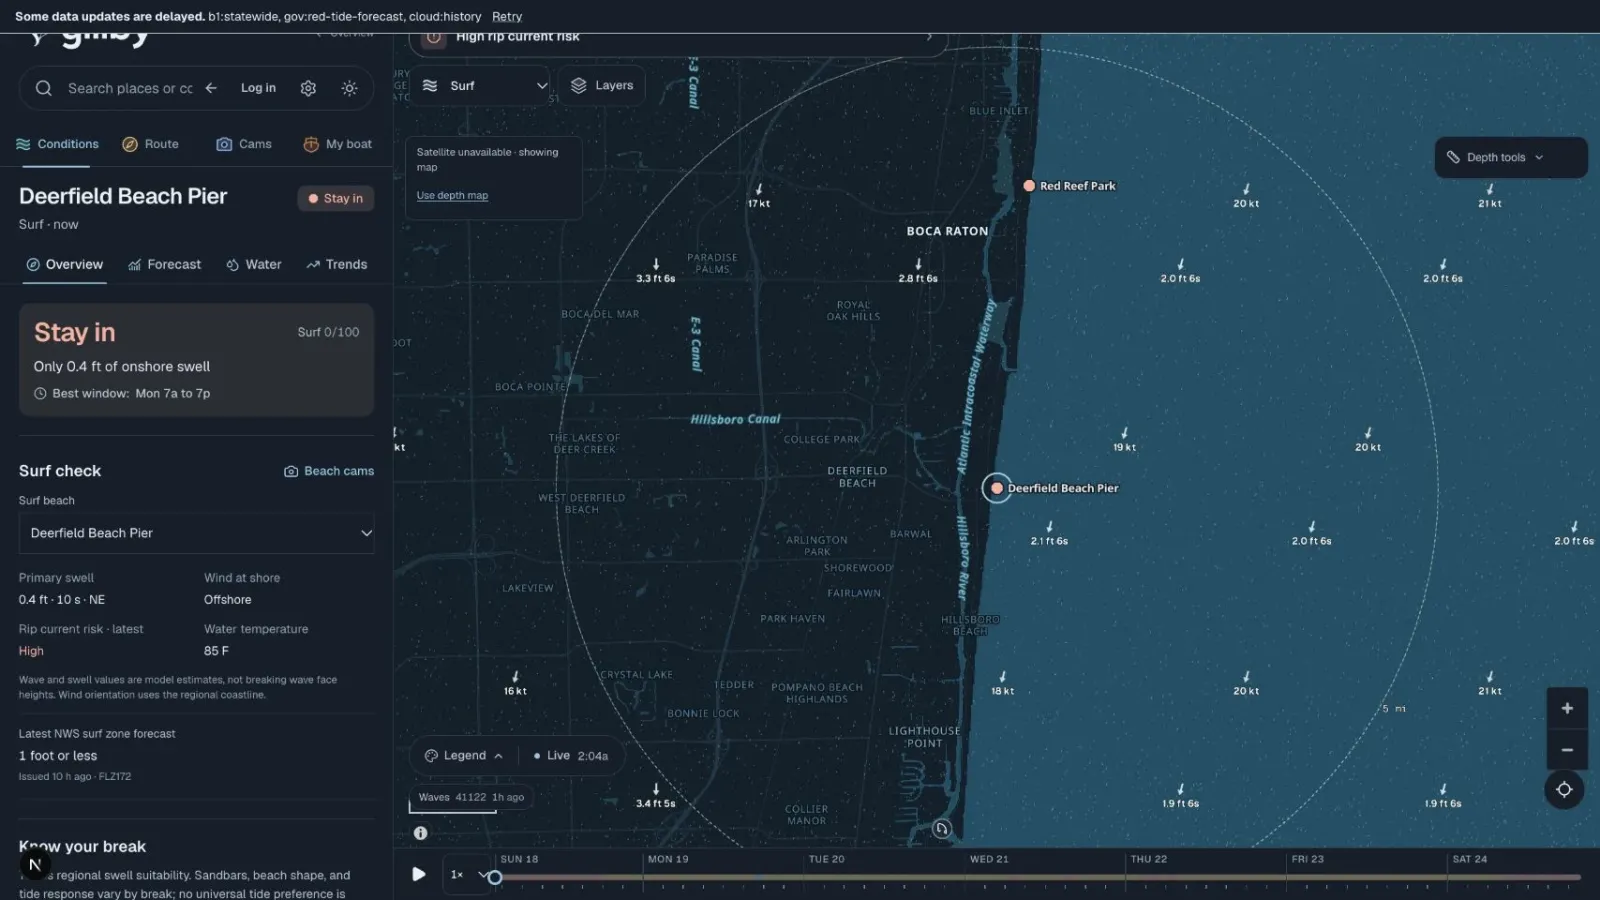Viewport: 1600px width, 900px height.
Task: Expand Depth tools menu
Action: pos(1511,158)
